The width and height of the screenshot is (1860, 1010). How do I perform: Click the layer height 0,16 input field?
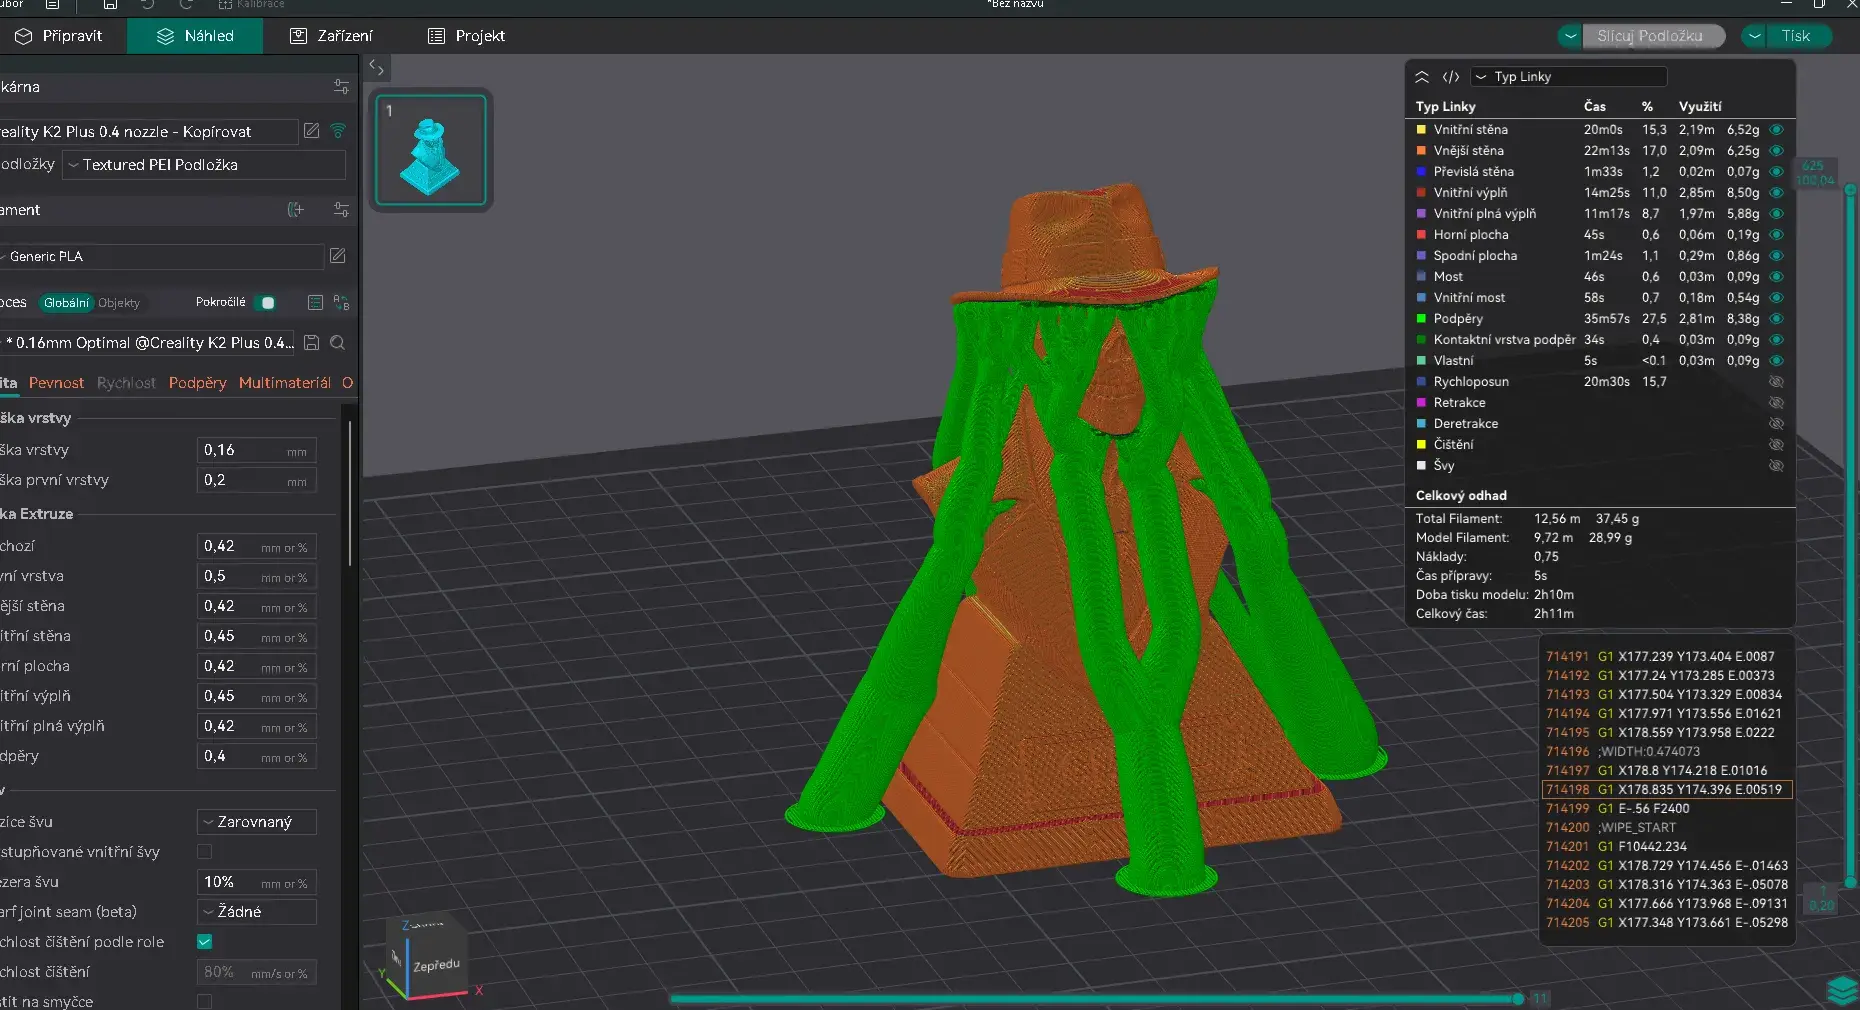point(257,450)
